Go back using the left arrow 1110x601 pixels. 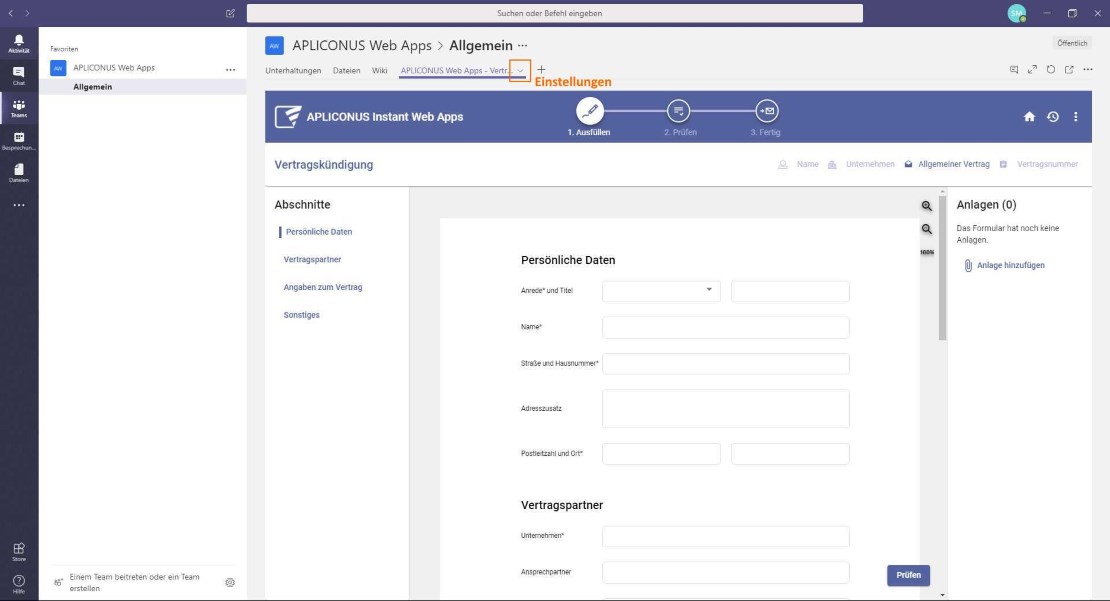11,13
